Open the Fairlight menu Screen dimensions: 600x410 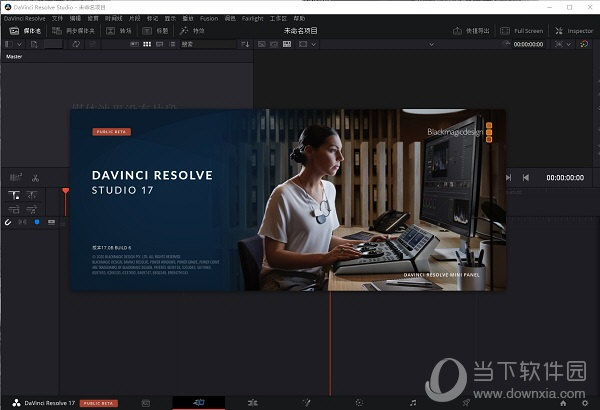pos(253,18)
